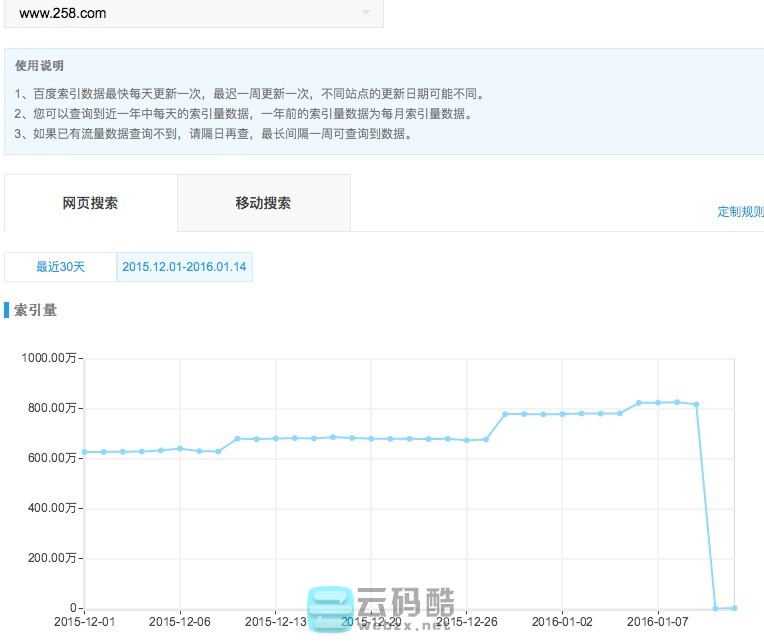Click the data point above 2016-01-07
This screenshot has height=644, width=764.
click(x=658, y=402)
